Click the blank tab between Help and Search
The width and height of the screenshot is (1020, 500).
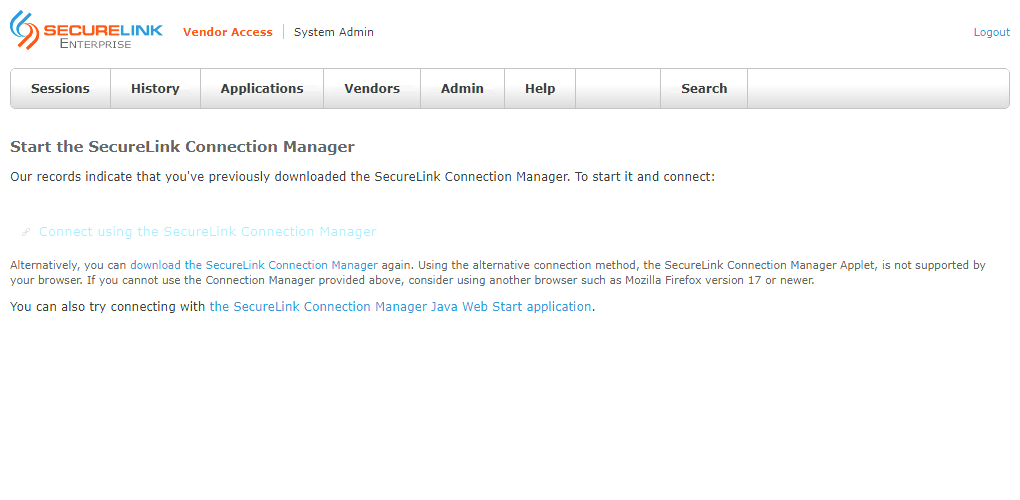[x=618, y=89]
